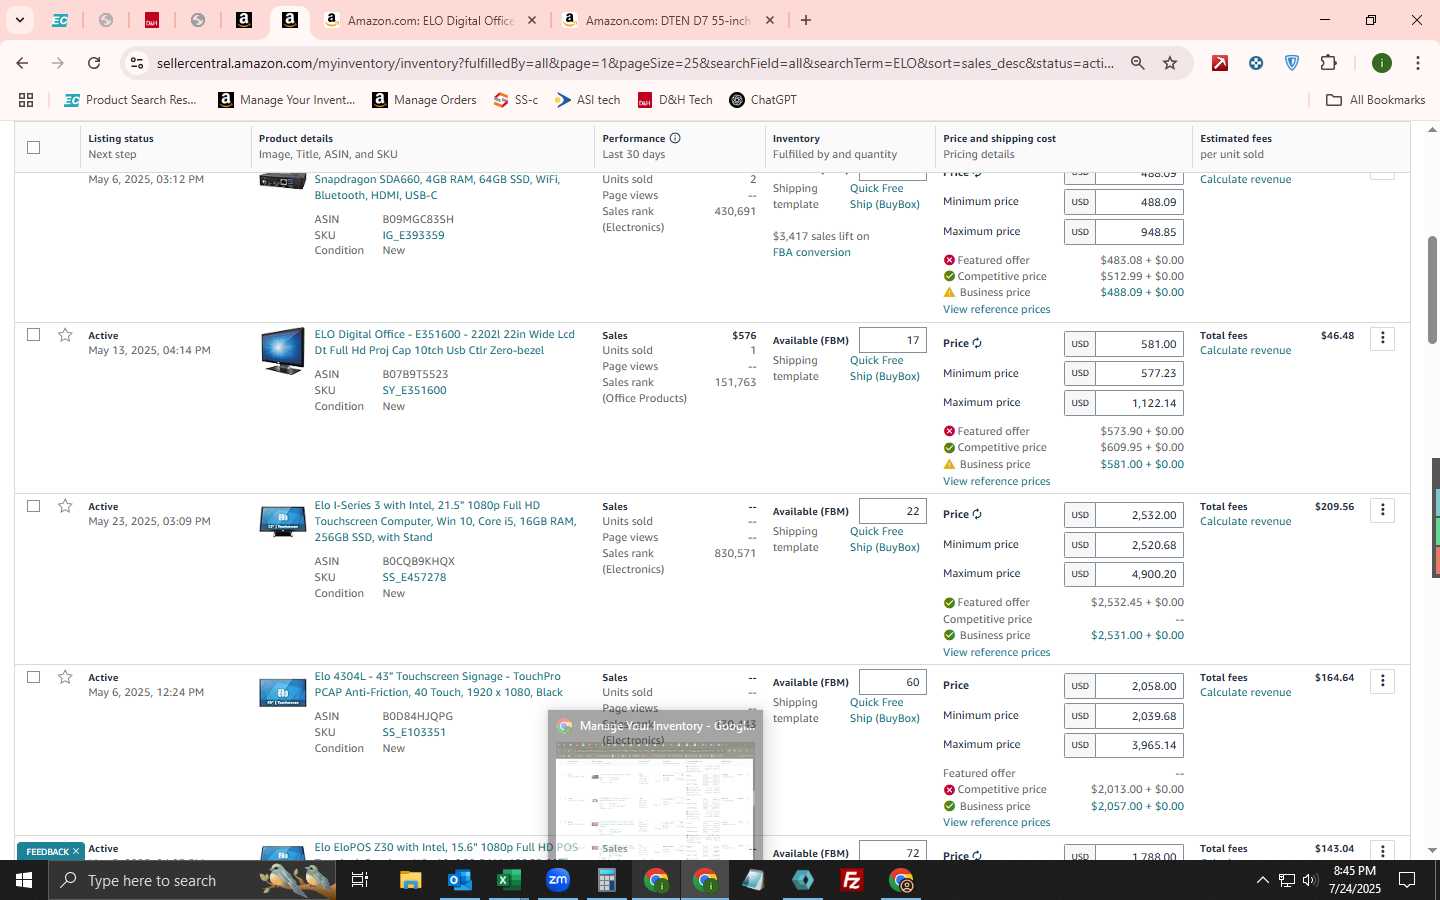Open actions menu for the $164.64 fees row

(x=1383, y=681)
